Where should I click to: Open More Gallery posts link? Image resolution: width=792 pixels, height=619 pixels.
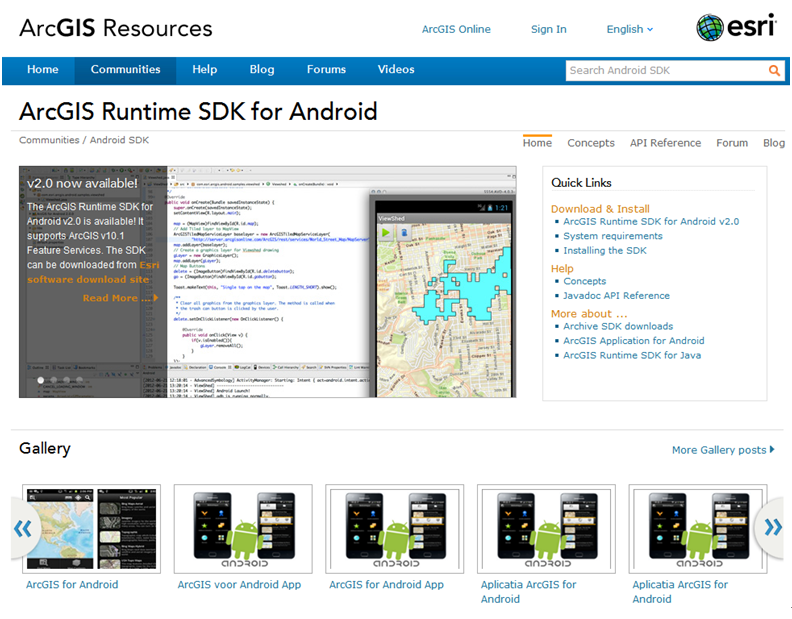click(723, 450)
